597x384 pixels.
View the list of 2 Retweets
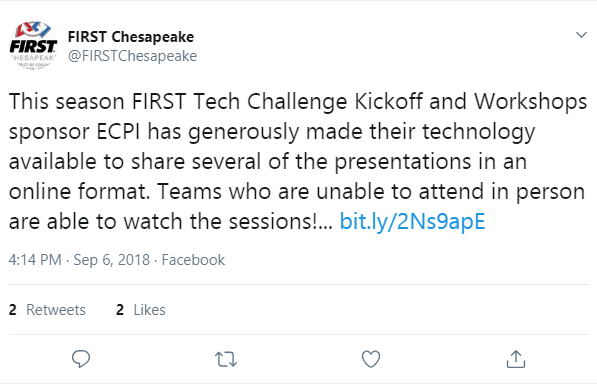point(47,310)
